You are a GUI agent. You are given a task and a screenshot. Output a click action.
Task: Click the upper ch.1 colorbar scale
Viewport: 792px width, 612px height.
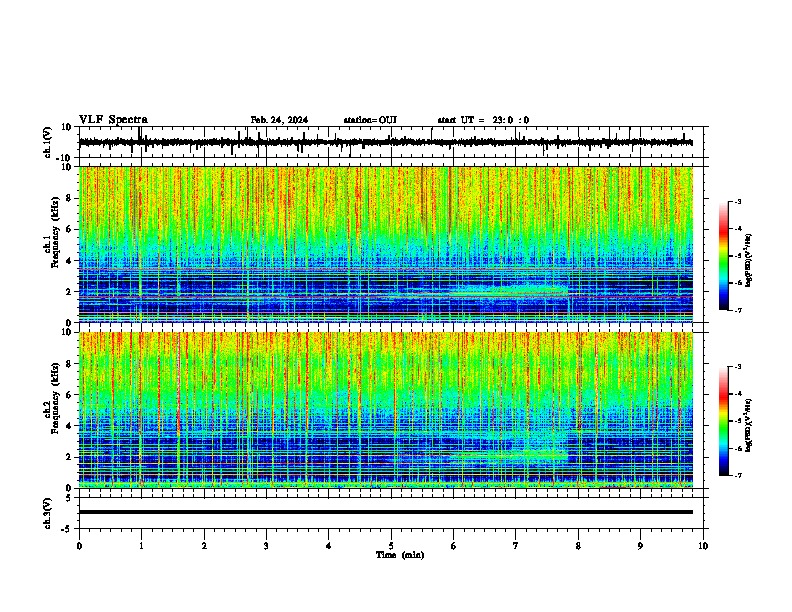click(724, 256)
